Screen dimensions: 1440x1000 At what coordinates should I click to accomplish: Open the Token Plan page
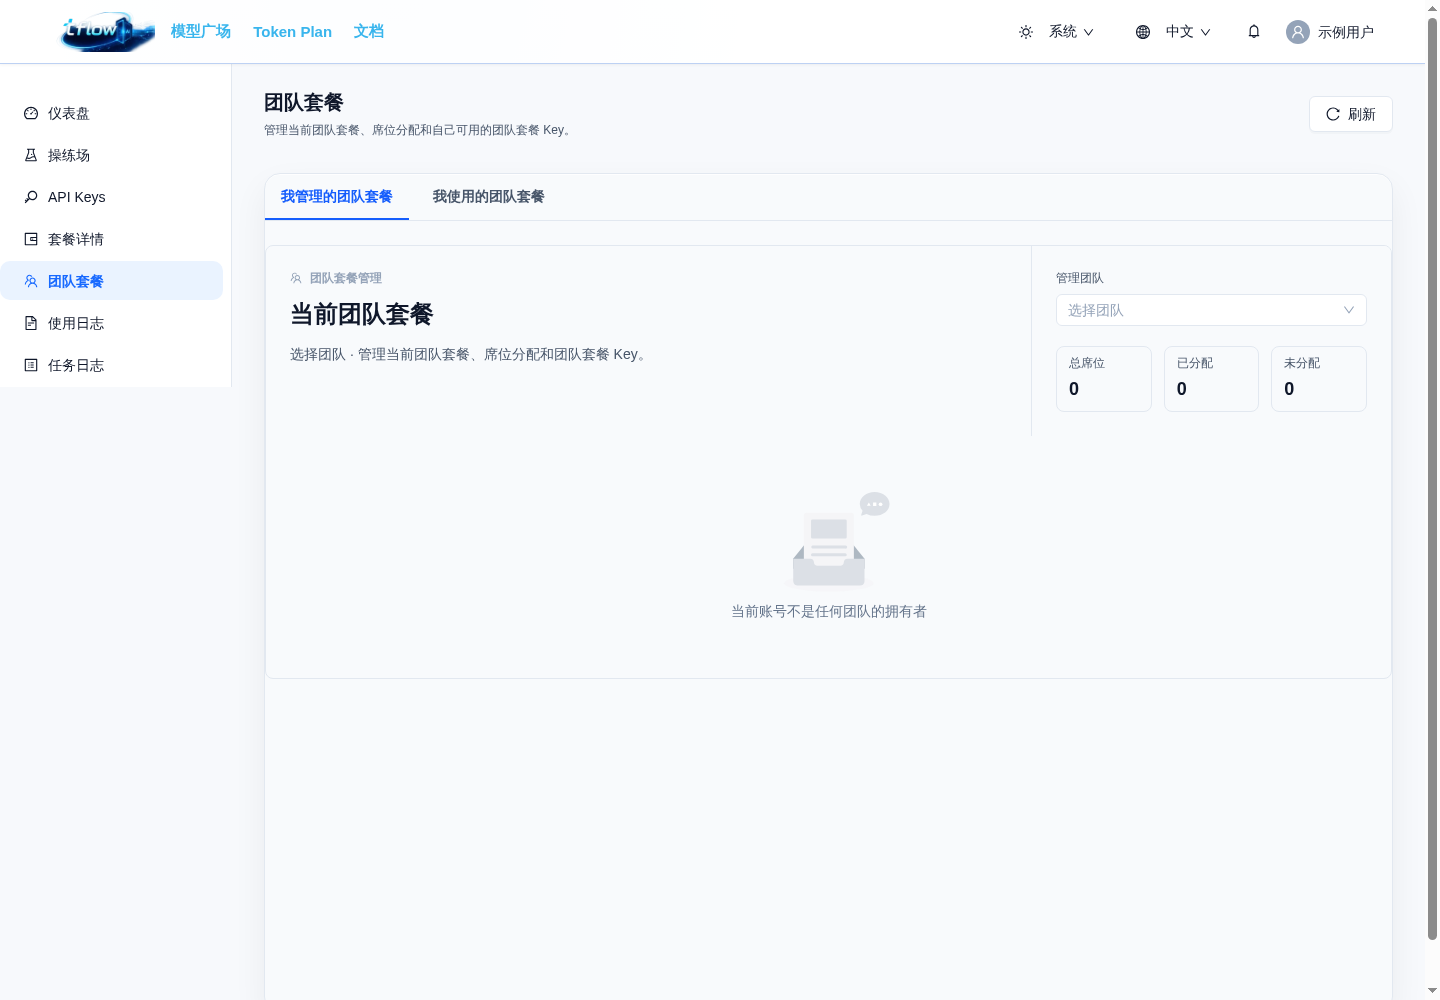(292, 32)
